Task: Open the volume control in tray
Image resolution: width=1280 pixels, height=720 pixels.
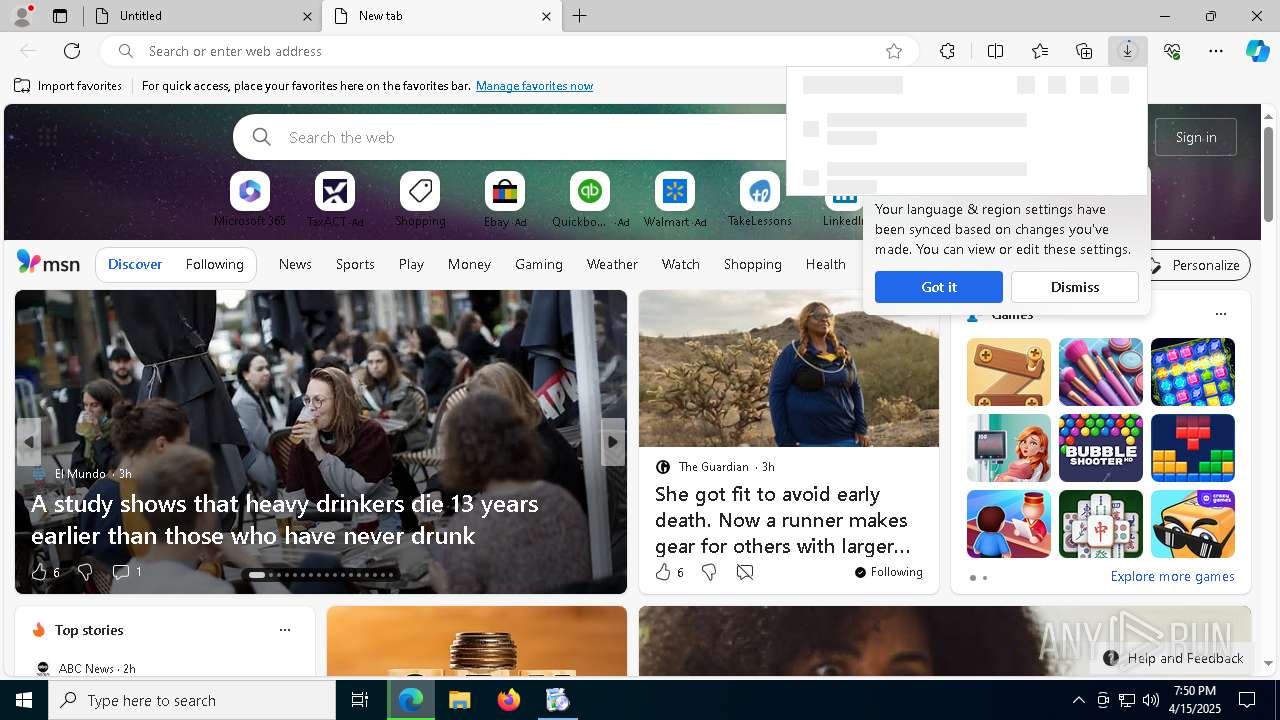Action: (x=1150, y=700)
